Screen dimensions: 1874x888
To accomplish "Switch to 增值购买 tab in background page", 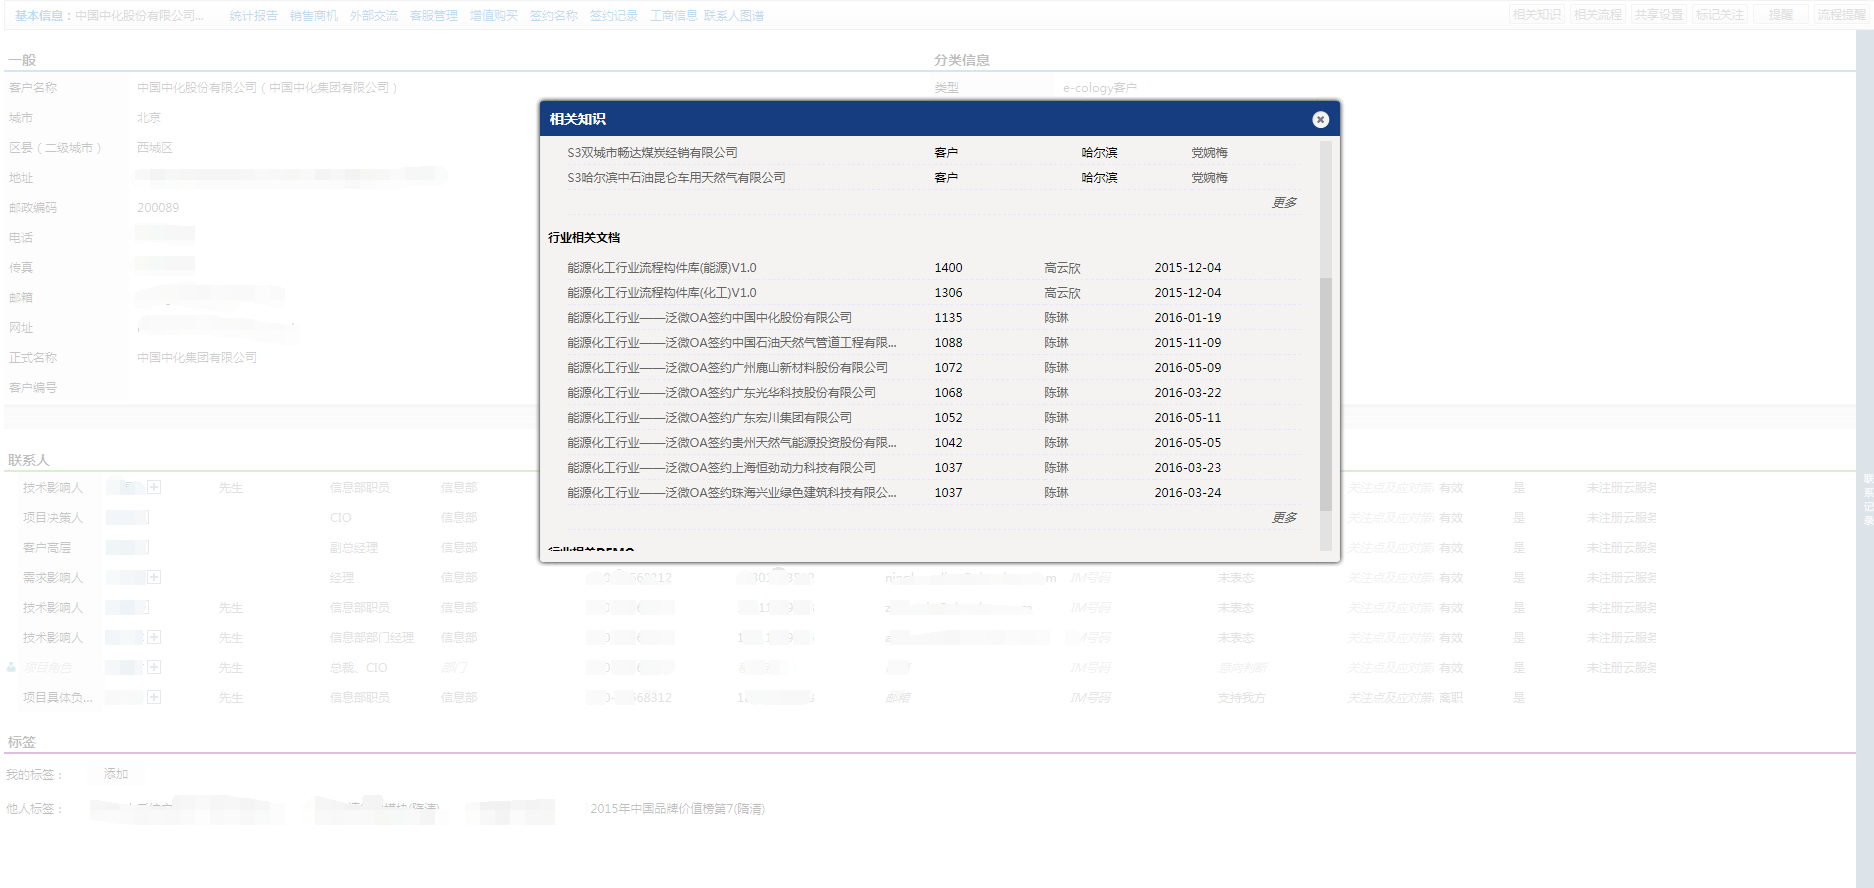I will 493,16.
